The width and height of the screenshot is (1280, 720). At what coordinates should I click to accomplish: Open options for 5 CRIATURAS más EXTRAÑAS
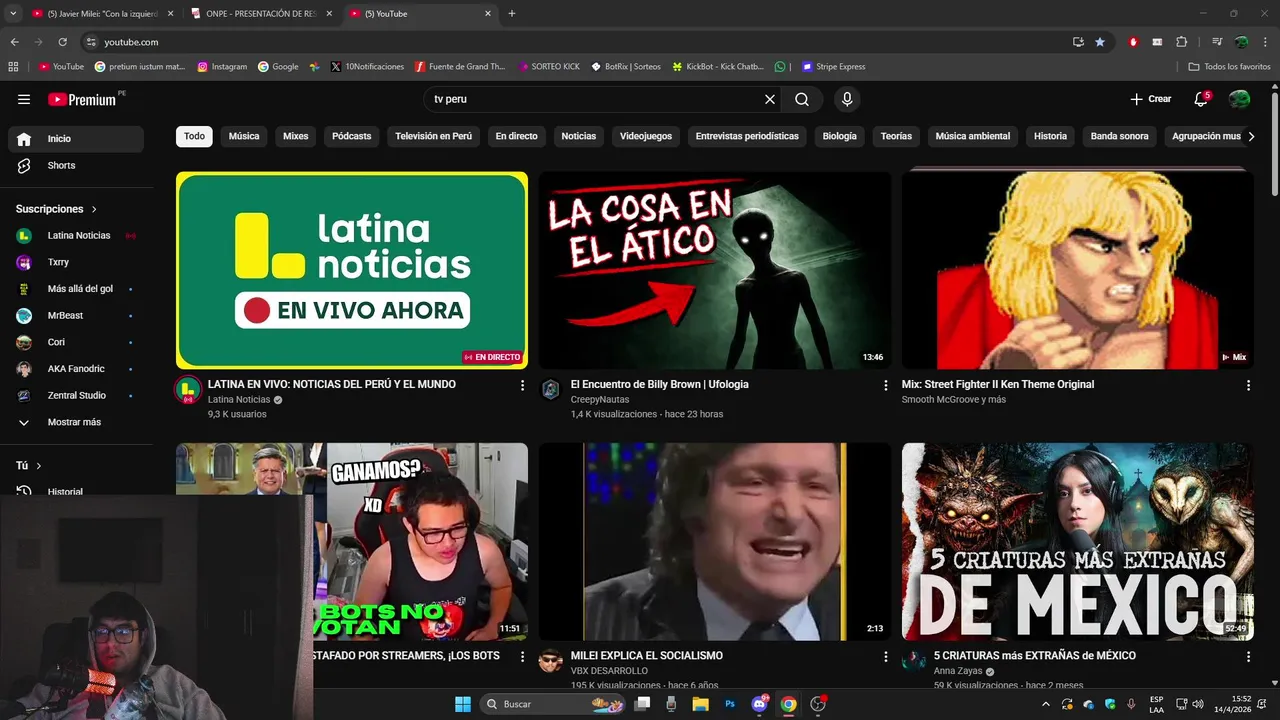click(1248, 657)
